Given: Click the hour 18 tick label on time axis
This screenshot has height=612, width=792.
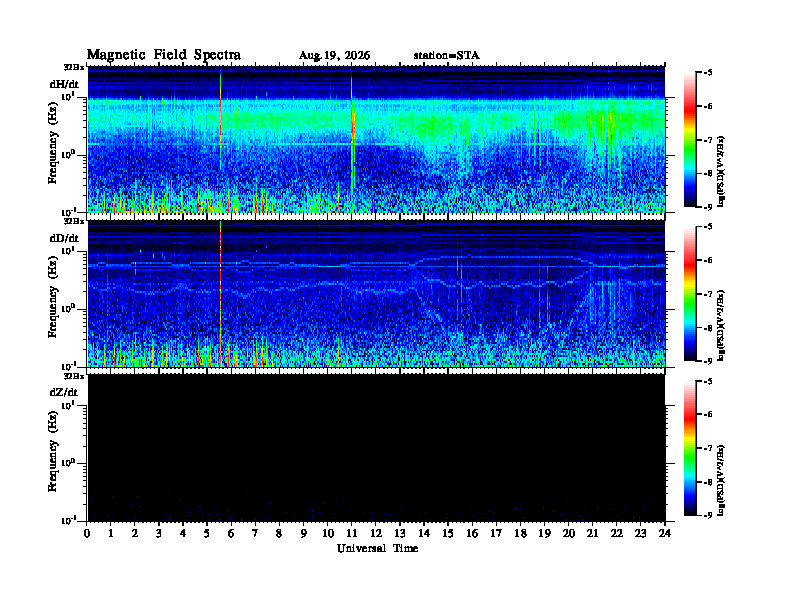Looking at the screenshot, I should (520, 534).
